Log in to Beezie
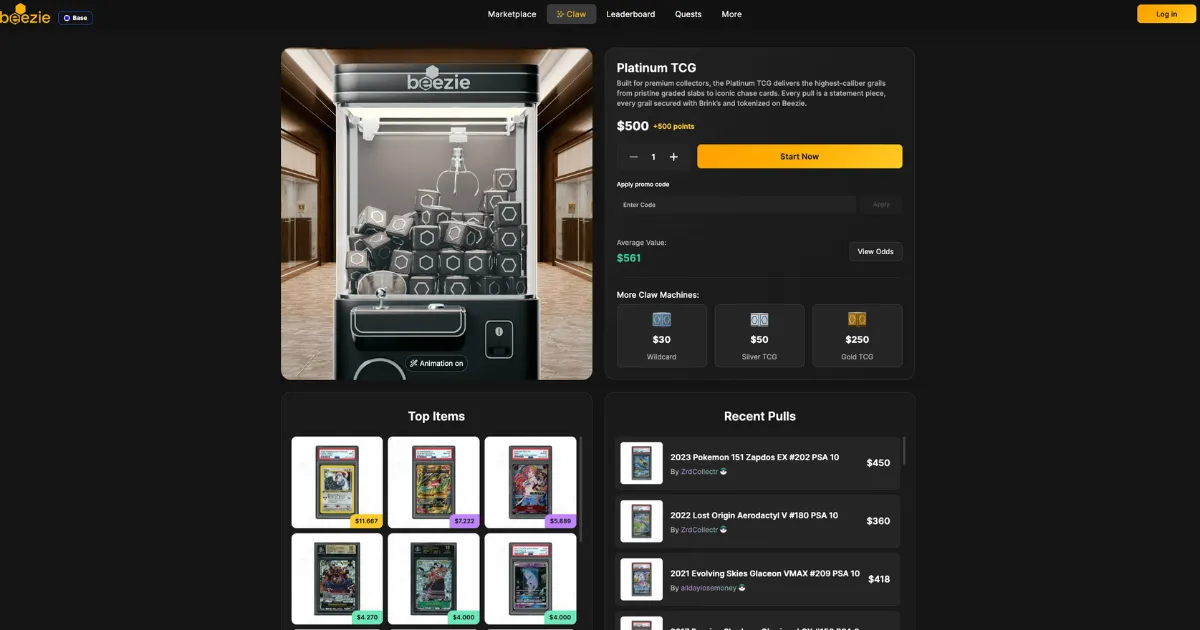1200x630 pixels. tap(1165, 14)
